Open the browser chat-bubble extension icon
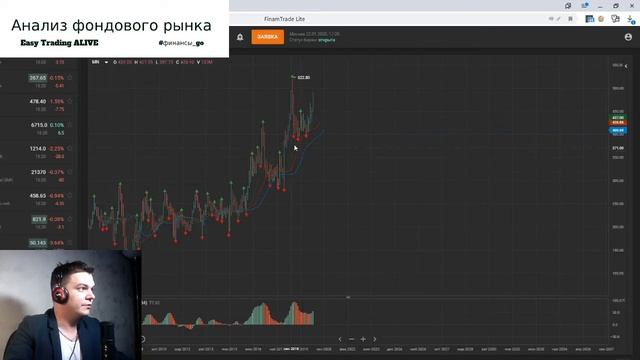The width and height of the screenshot is (640, 360). coord(615,19)
